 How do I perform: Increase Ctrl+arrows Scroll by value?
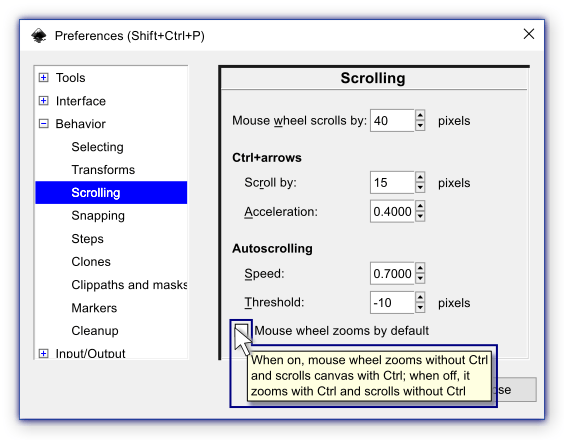(420, 177)
